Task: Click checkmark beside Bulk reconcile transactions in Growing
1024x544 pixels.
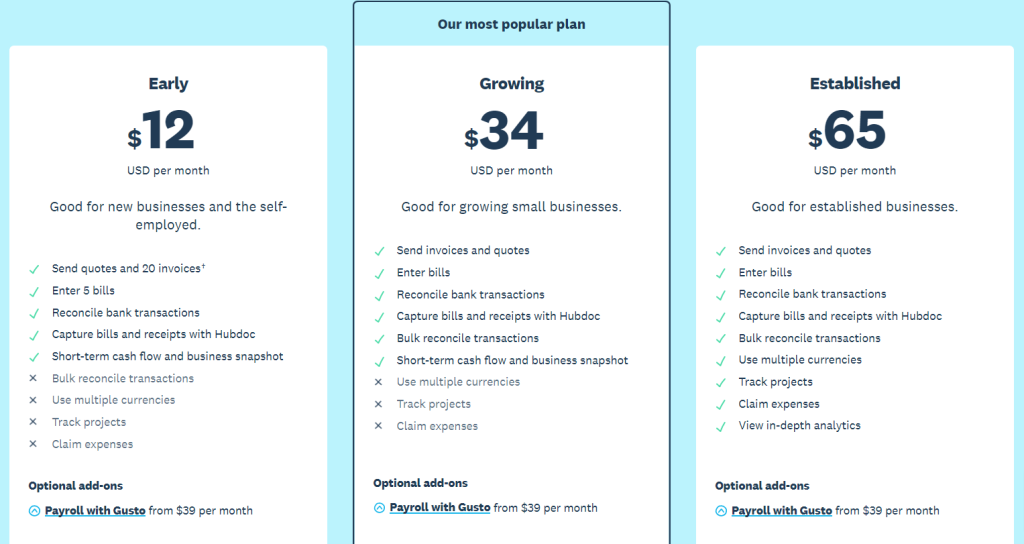Action: click(379, 339)
